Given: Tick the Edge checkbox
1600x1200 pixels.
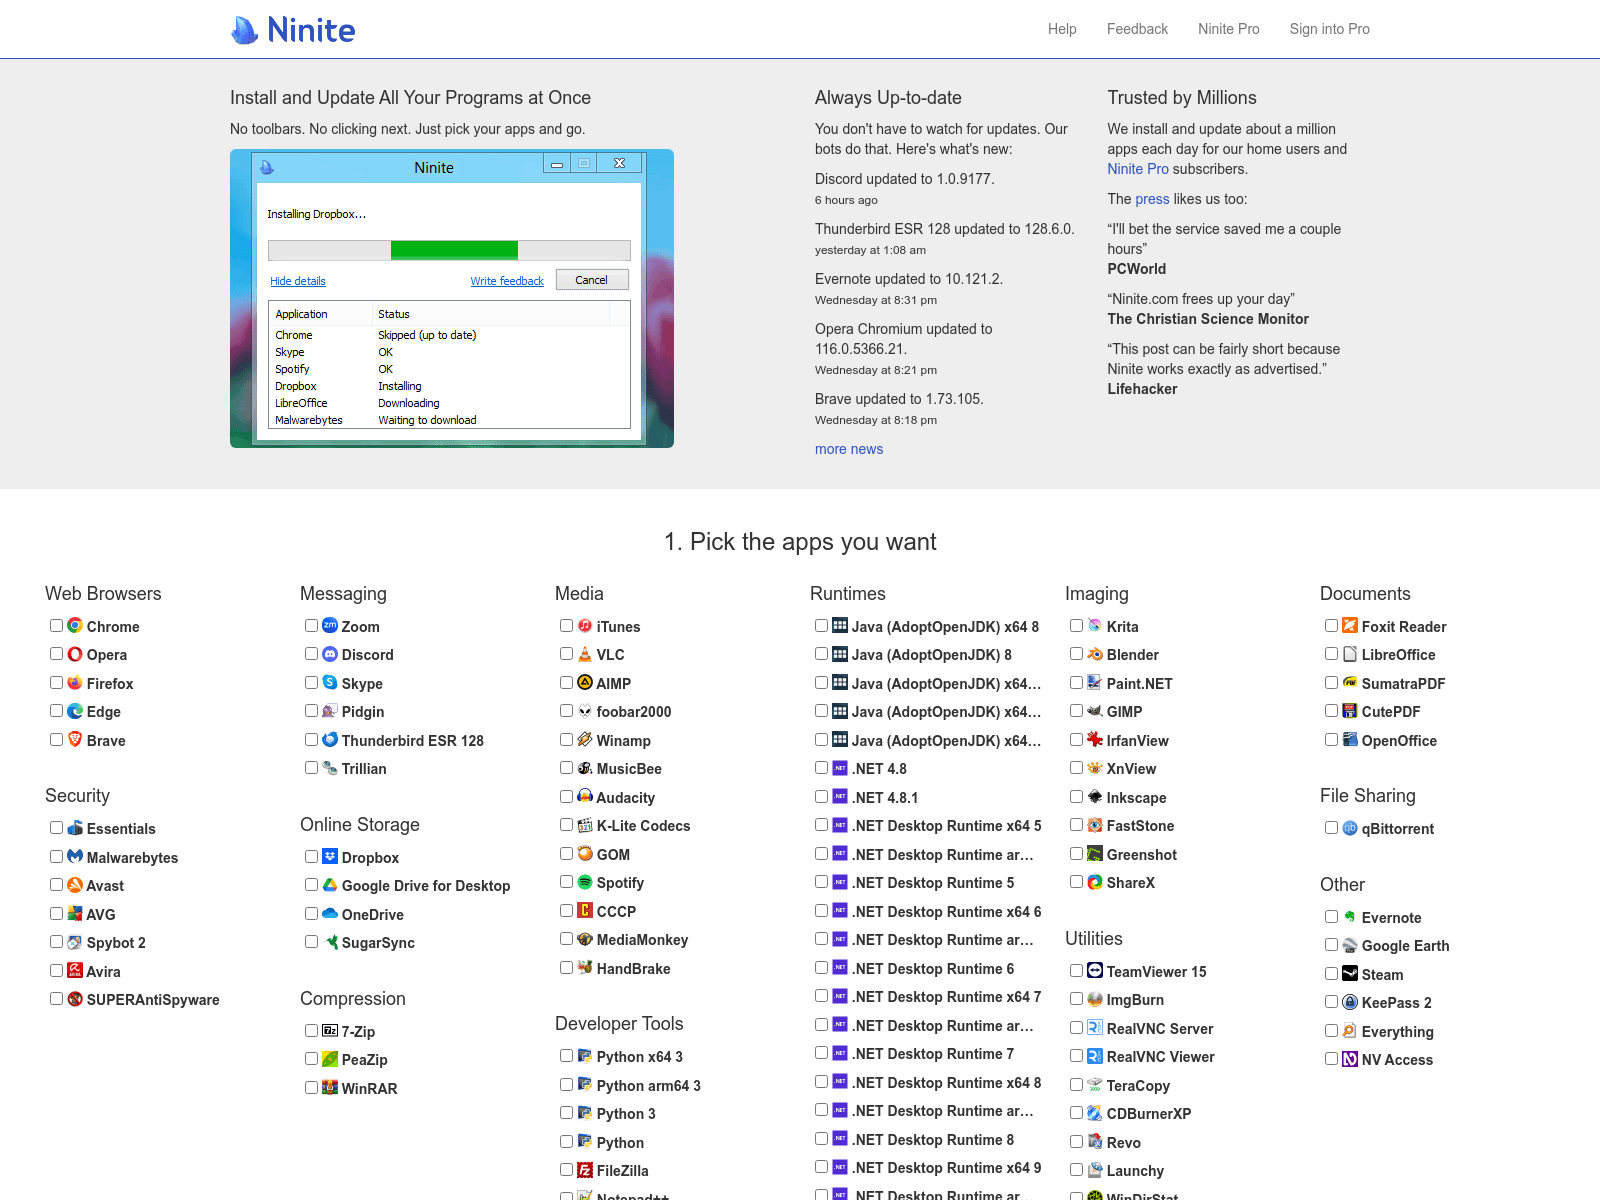Looking at the screenshot, I should [x=57, y=710].
